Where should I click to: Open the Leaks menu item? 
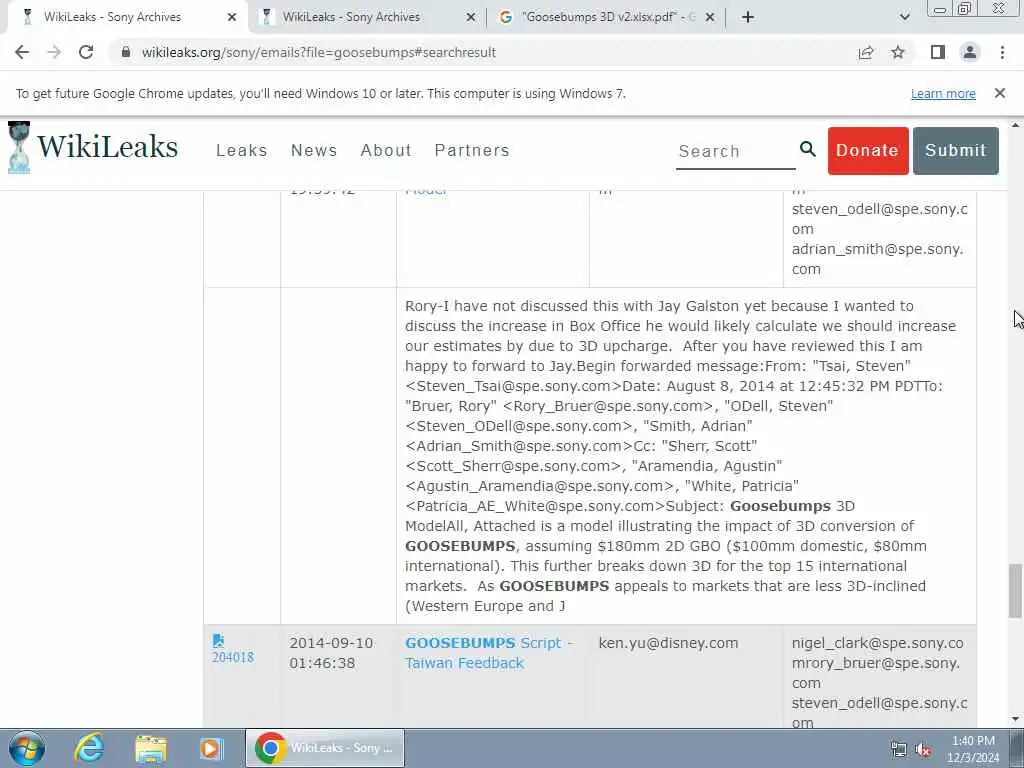242,150
